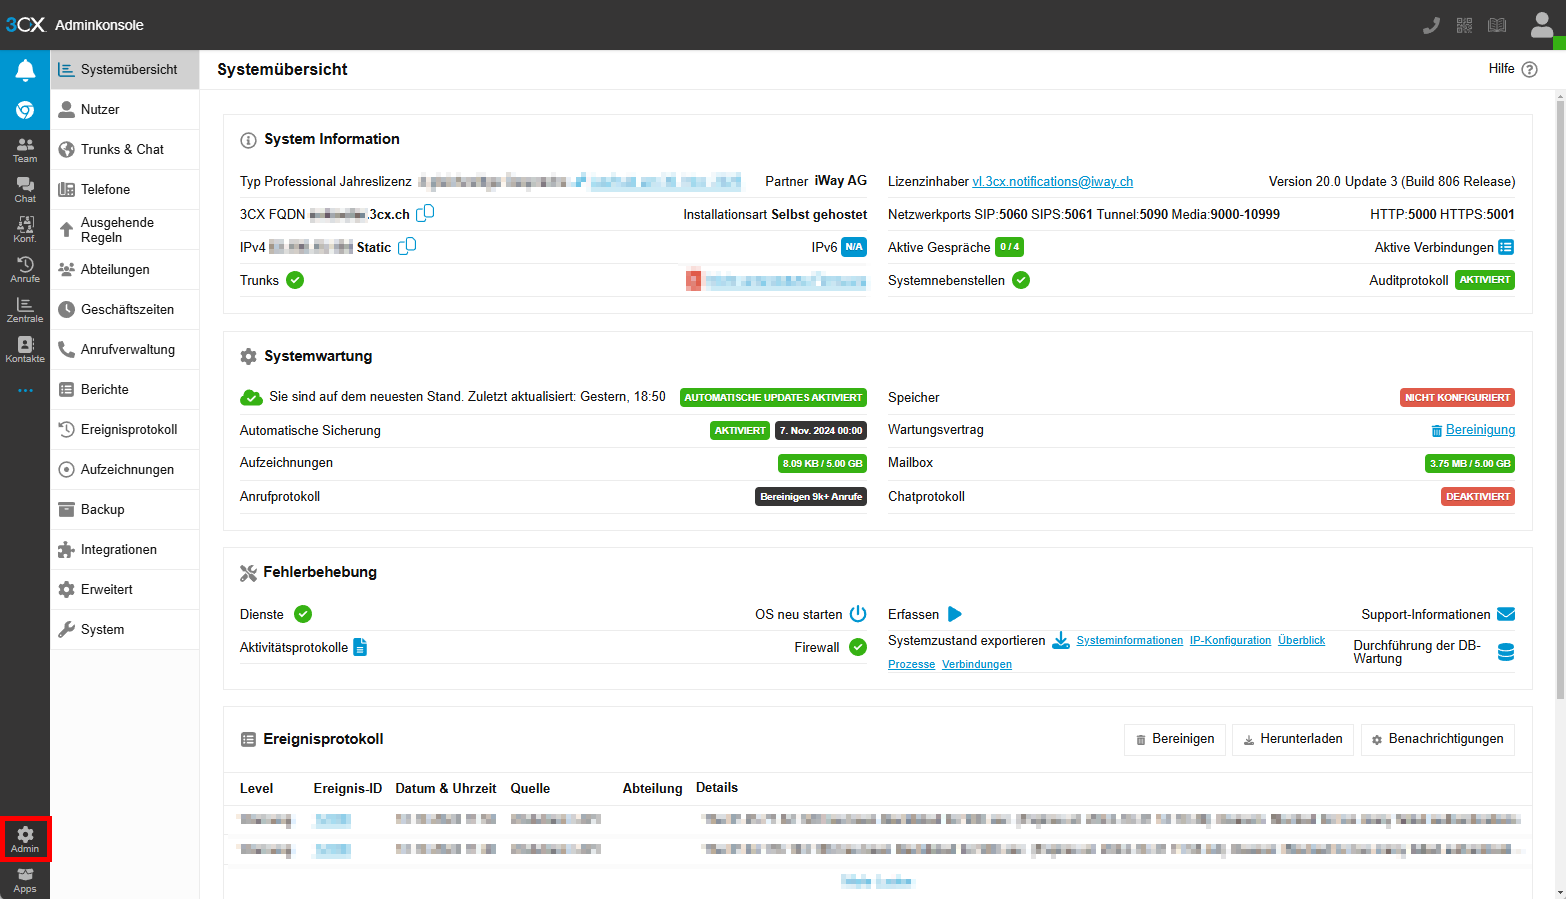Open Kontakte in the left rail
This screenshot has width=1566, height=899.
pos(25,350)
